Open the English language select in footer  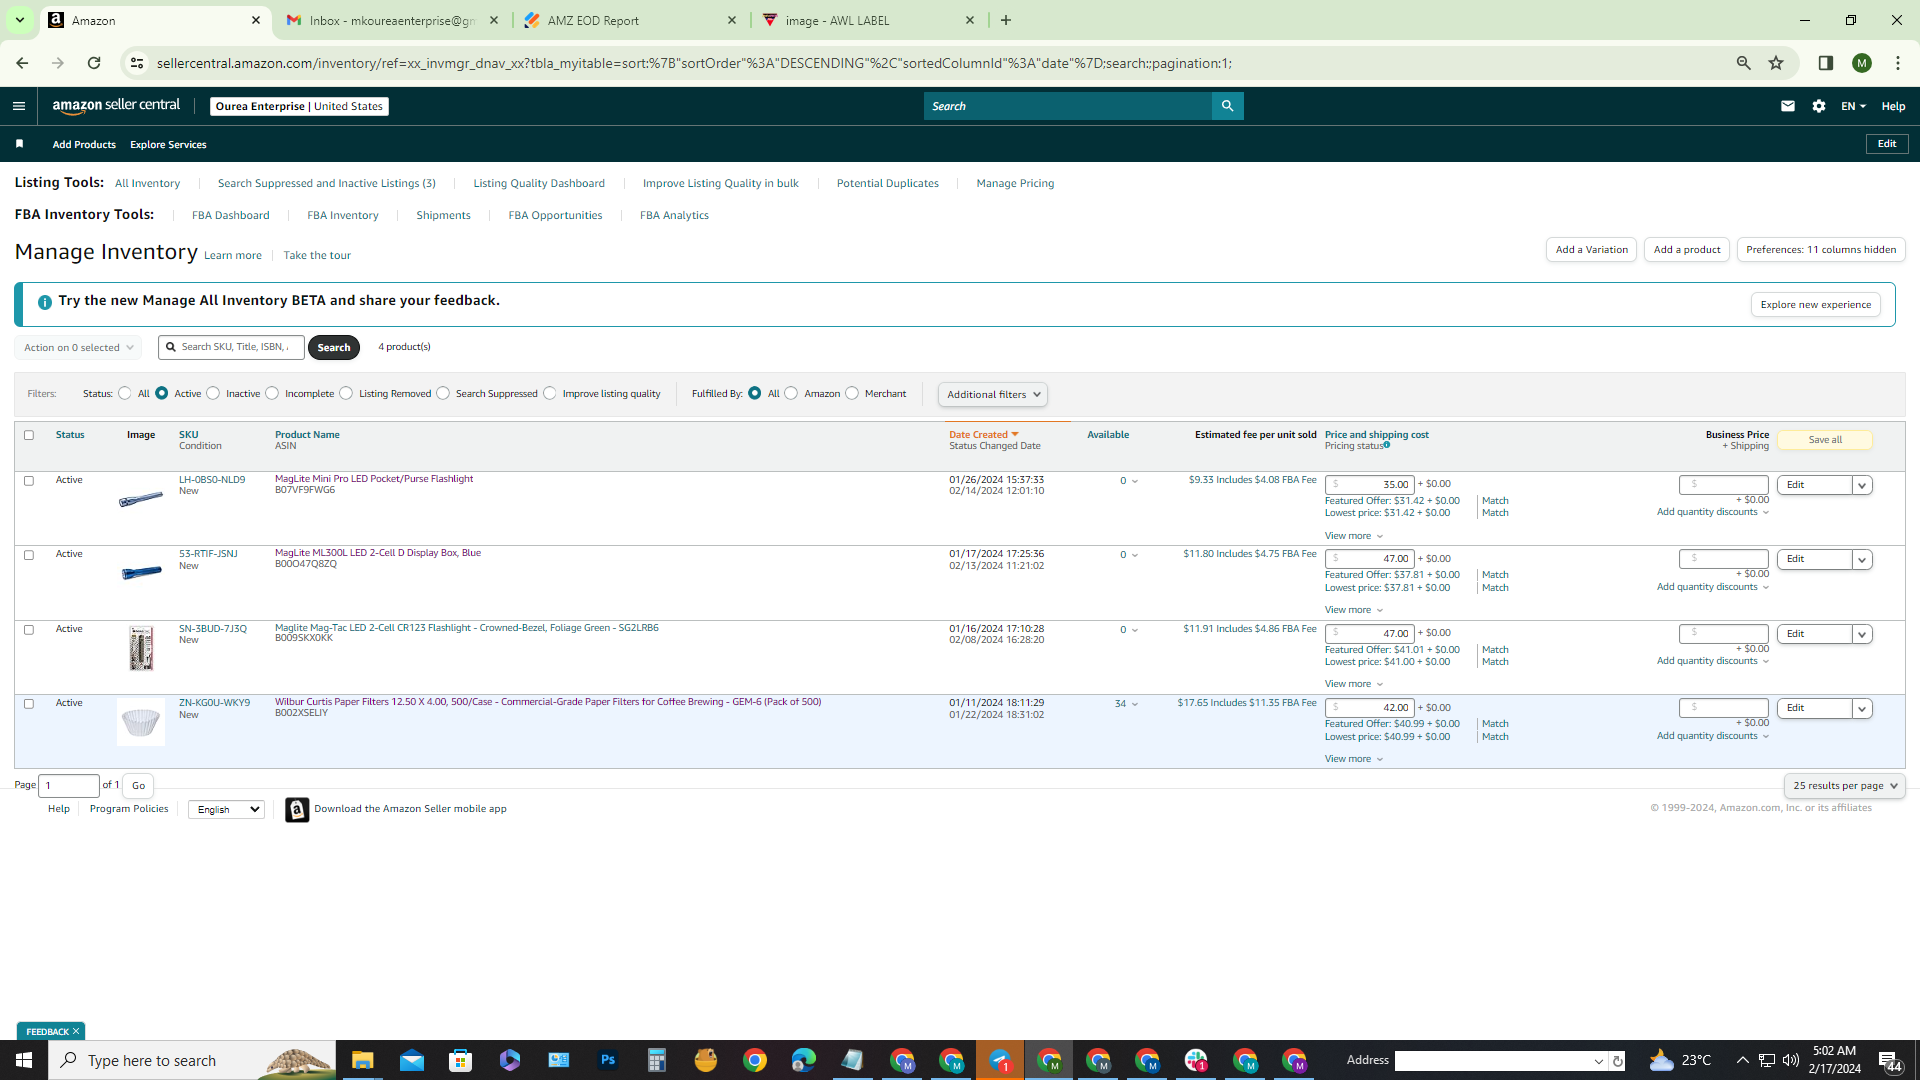[226, 809]
